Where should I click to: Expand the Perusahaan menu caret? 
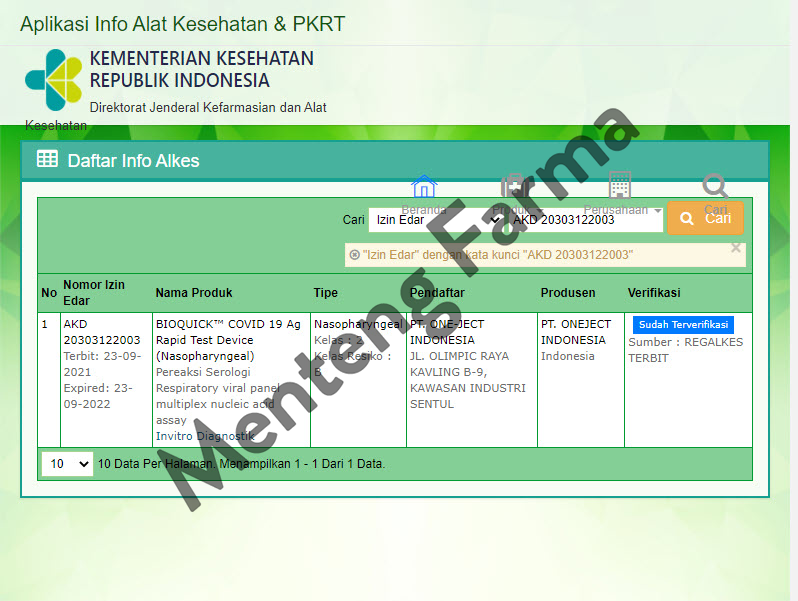point(658,211)
